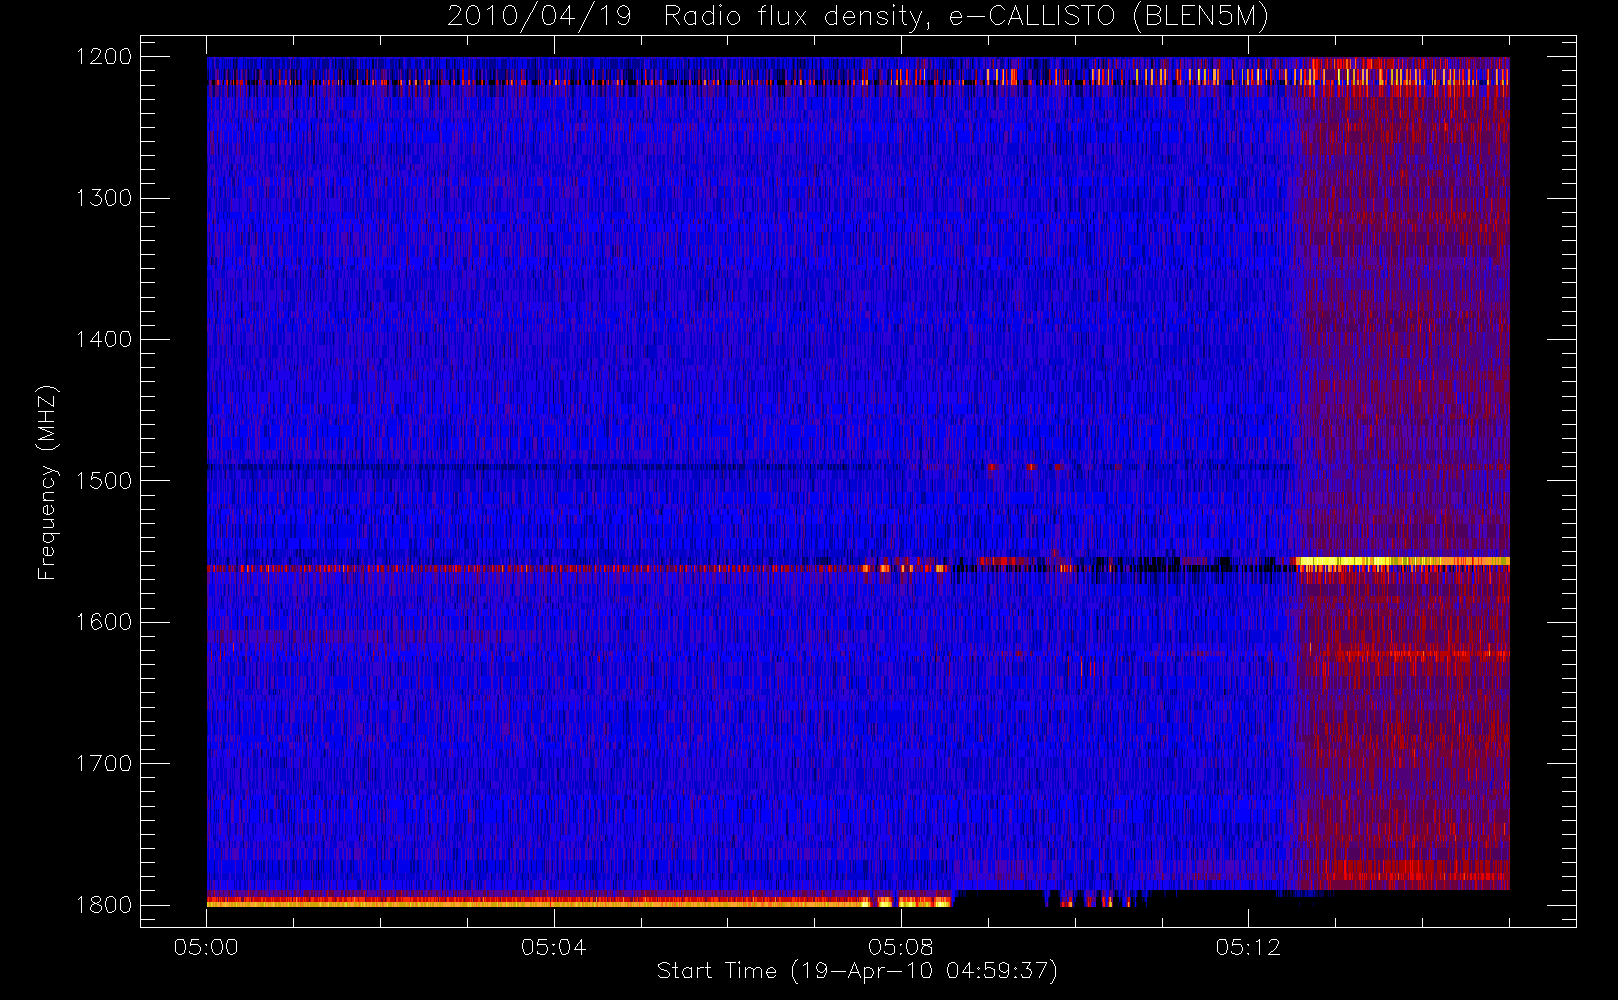
Task: Click the 1800 frequency tick label
Action: (104, 905)
